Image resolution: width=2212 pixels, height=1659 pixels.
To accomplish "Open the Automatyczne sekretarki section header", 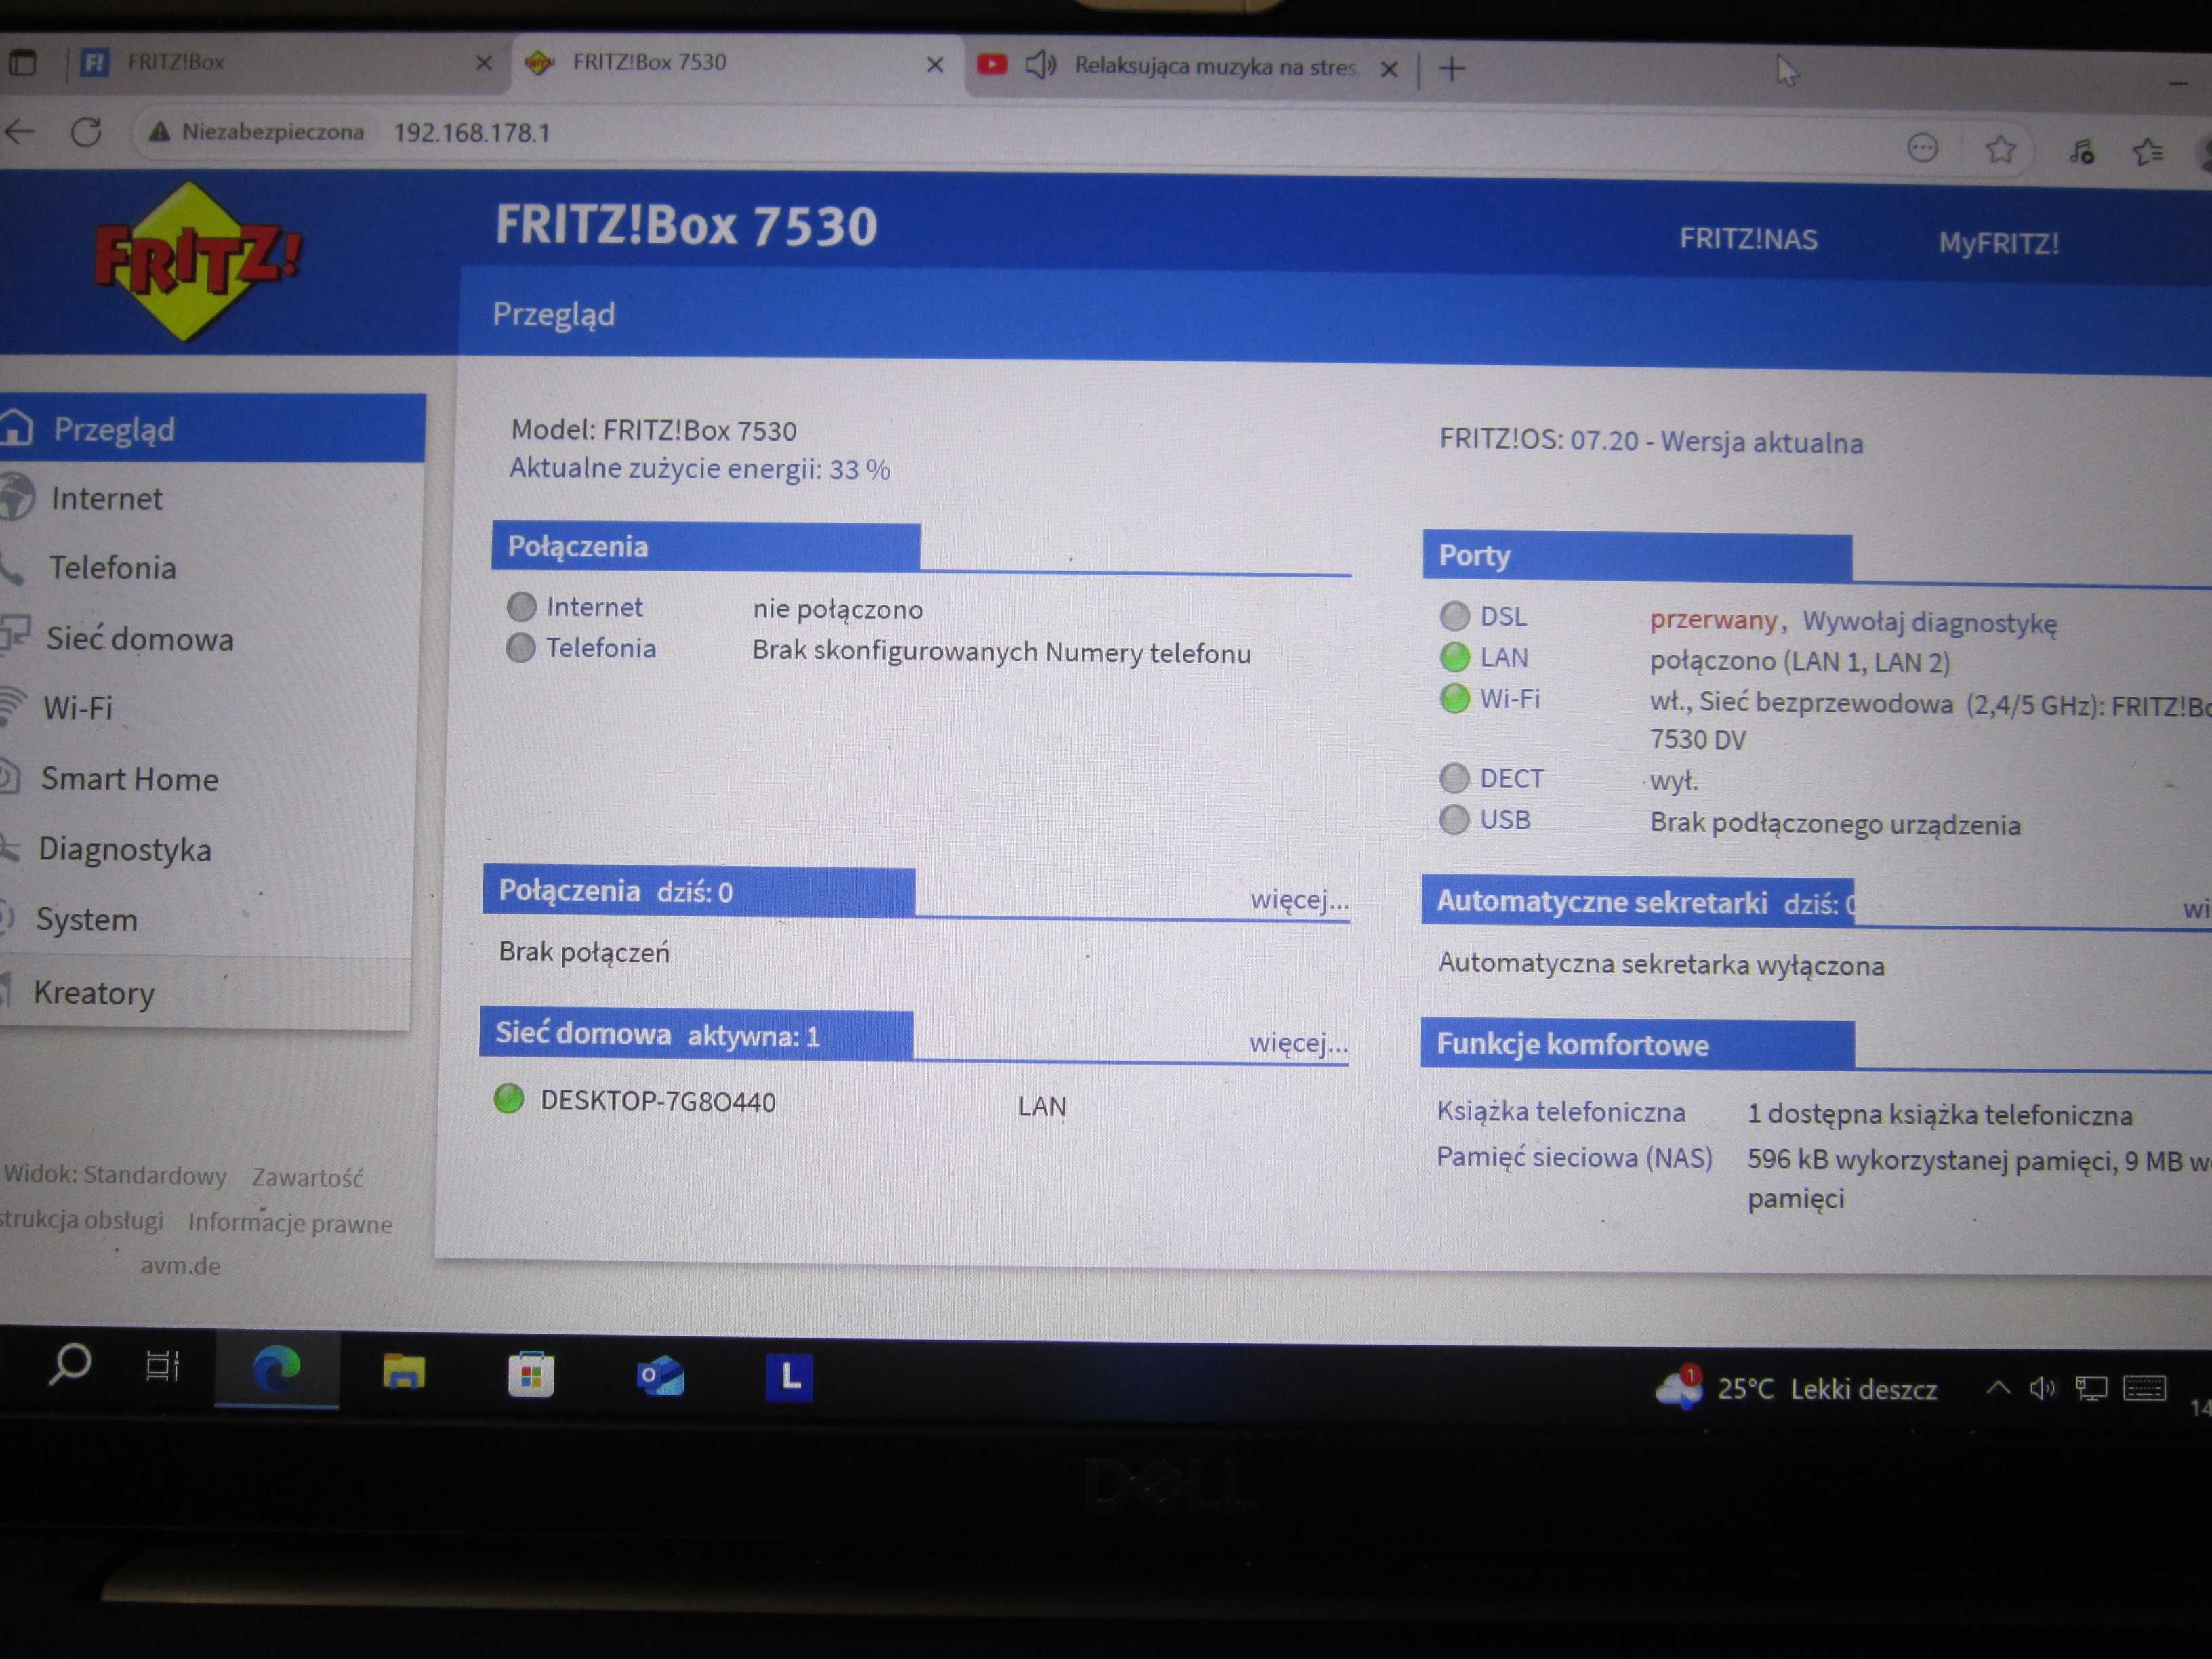I will click(x=1638, y=902).
